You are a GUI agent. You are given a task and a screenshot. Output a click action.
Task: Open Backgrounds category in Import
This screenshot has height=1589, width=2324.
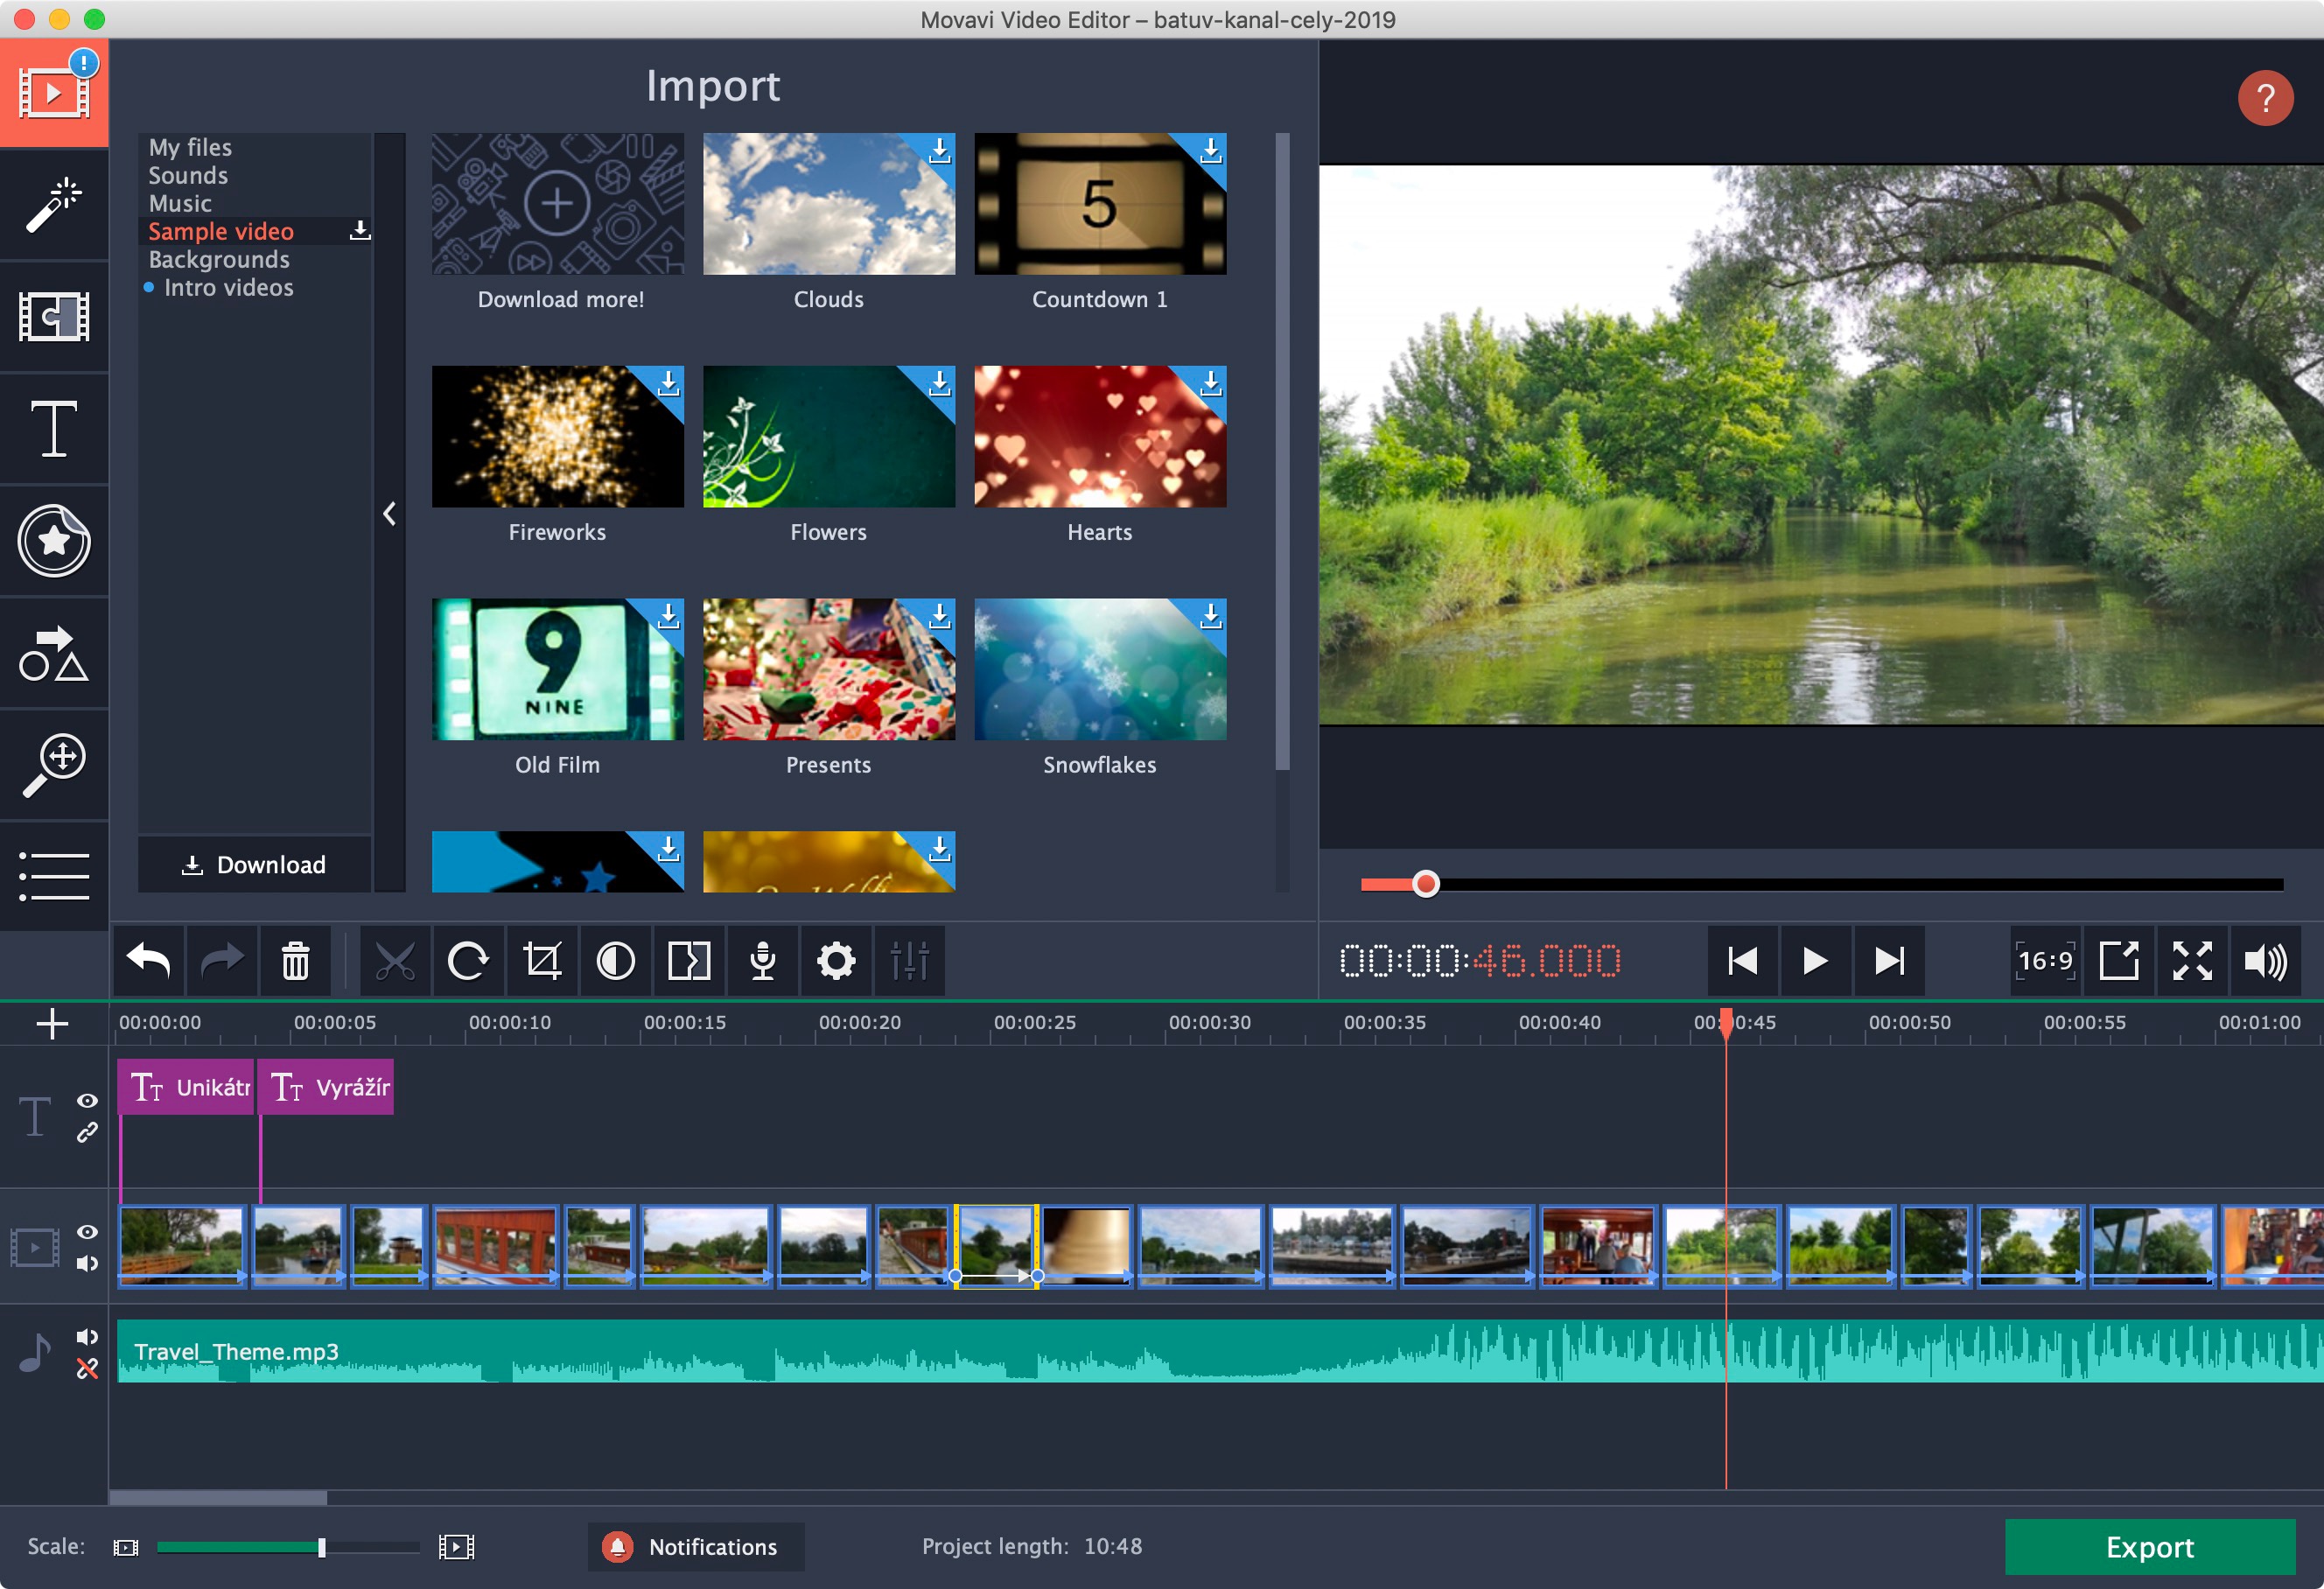[x=220, y=260]
